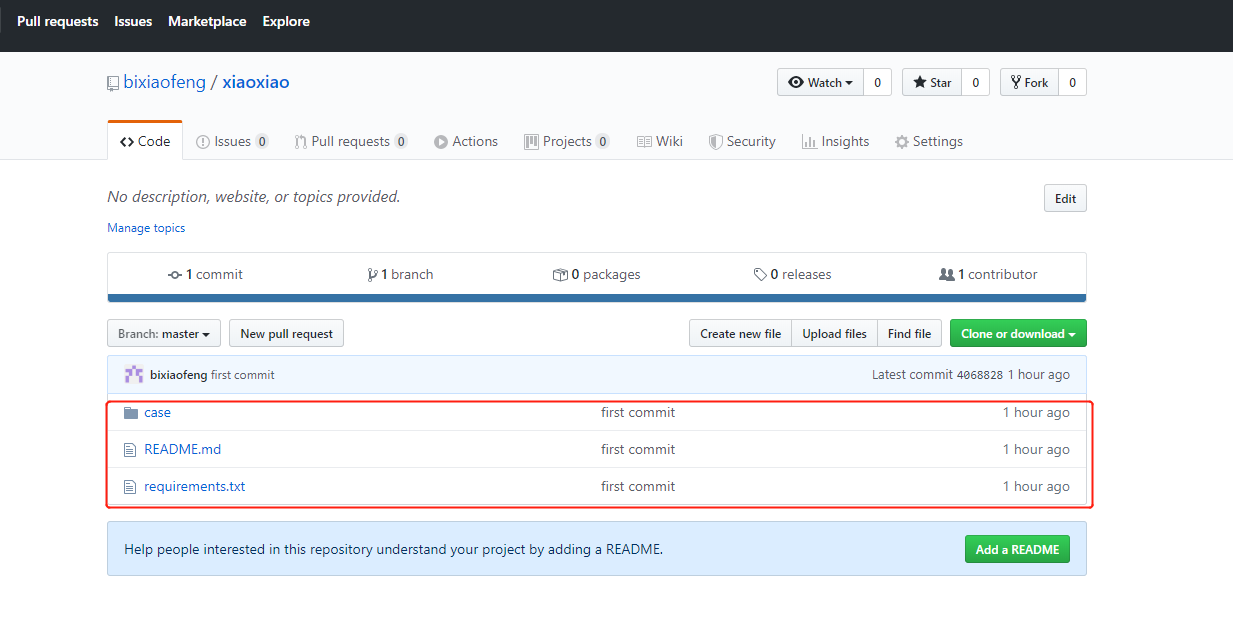Open the latest commit hash 4068828
The height and width of the screenshot is (617, 1233).
click(979, 375)
